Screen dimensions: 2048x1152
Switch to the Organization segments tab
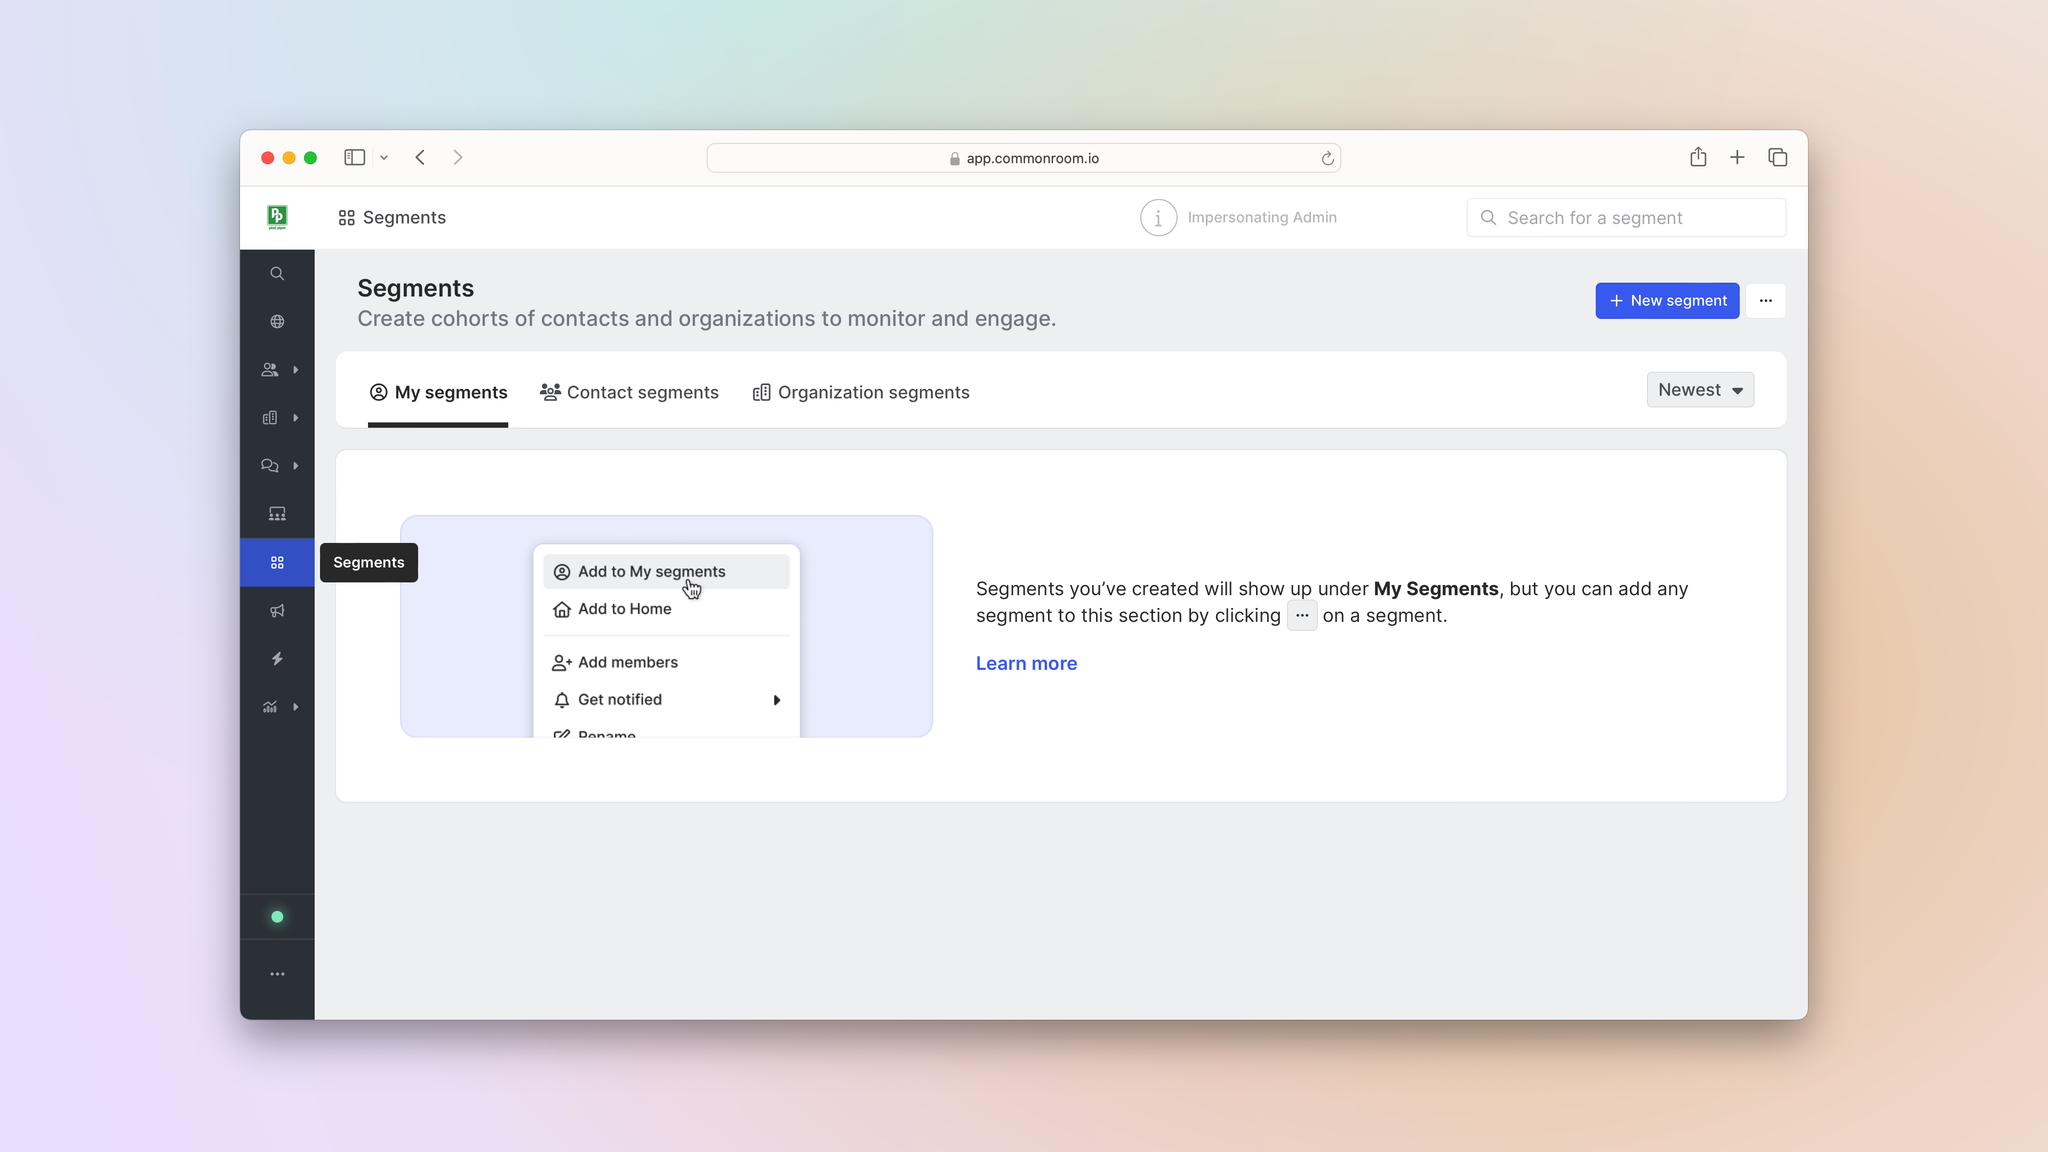(861, 392)
